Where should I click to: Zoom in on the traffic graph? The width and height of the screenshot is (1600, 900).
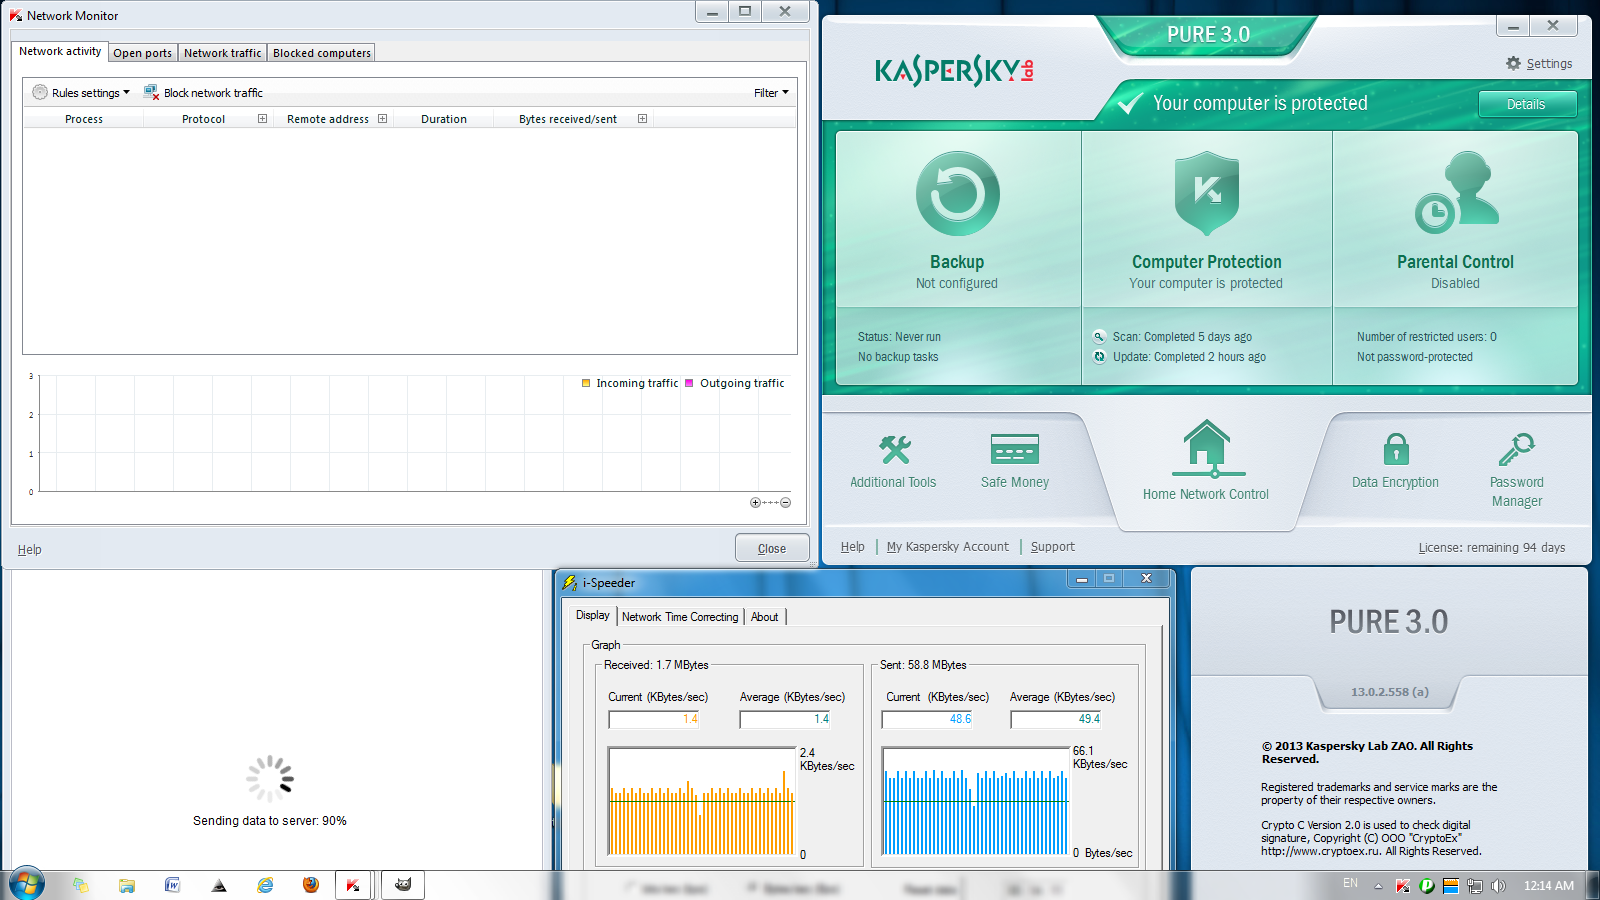pyautogui.click(x=755, y=503)
